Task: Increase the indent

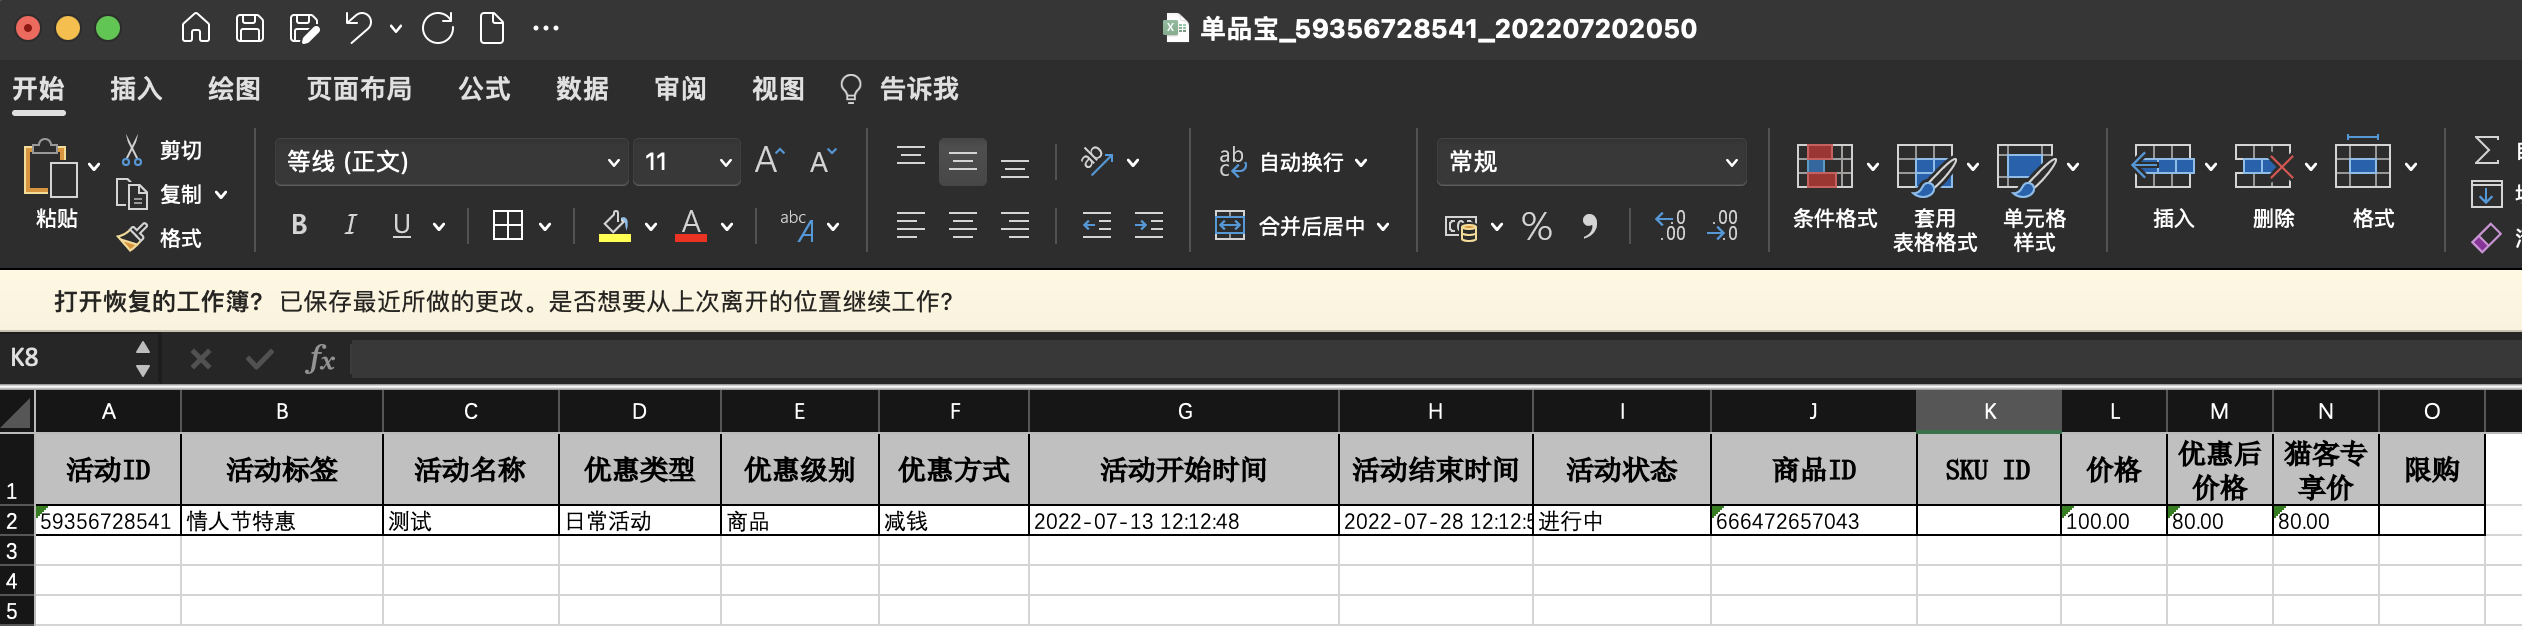Action: pos(1149,226)
